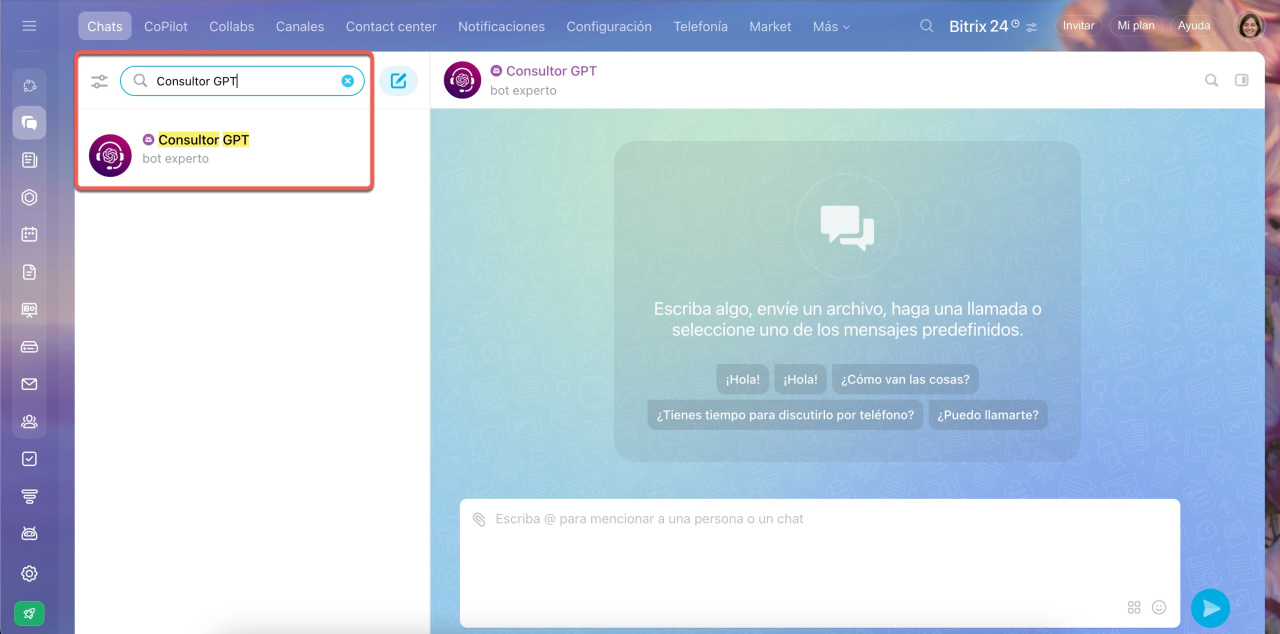Click the chat search input field
Viewport: 1280px width, 634px height.
pyautogui.click(x=242, y=81)
